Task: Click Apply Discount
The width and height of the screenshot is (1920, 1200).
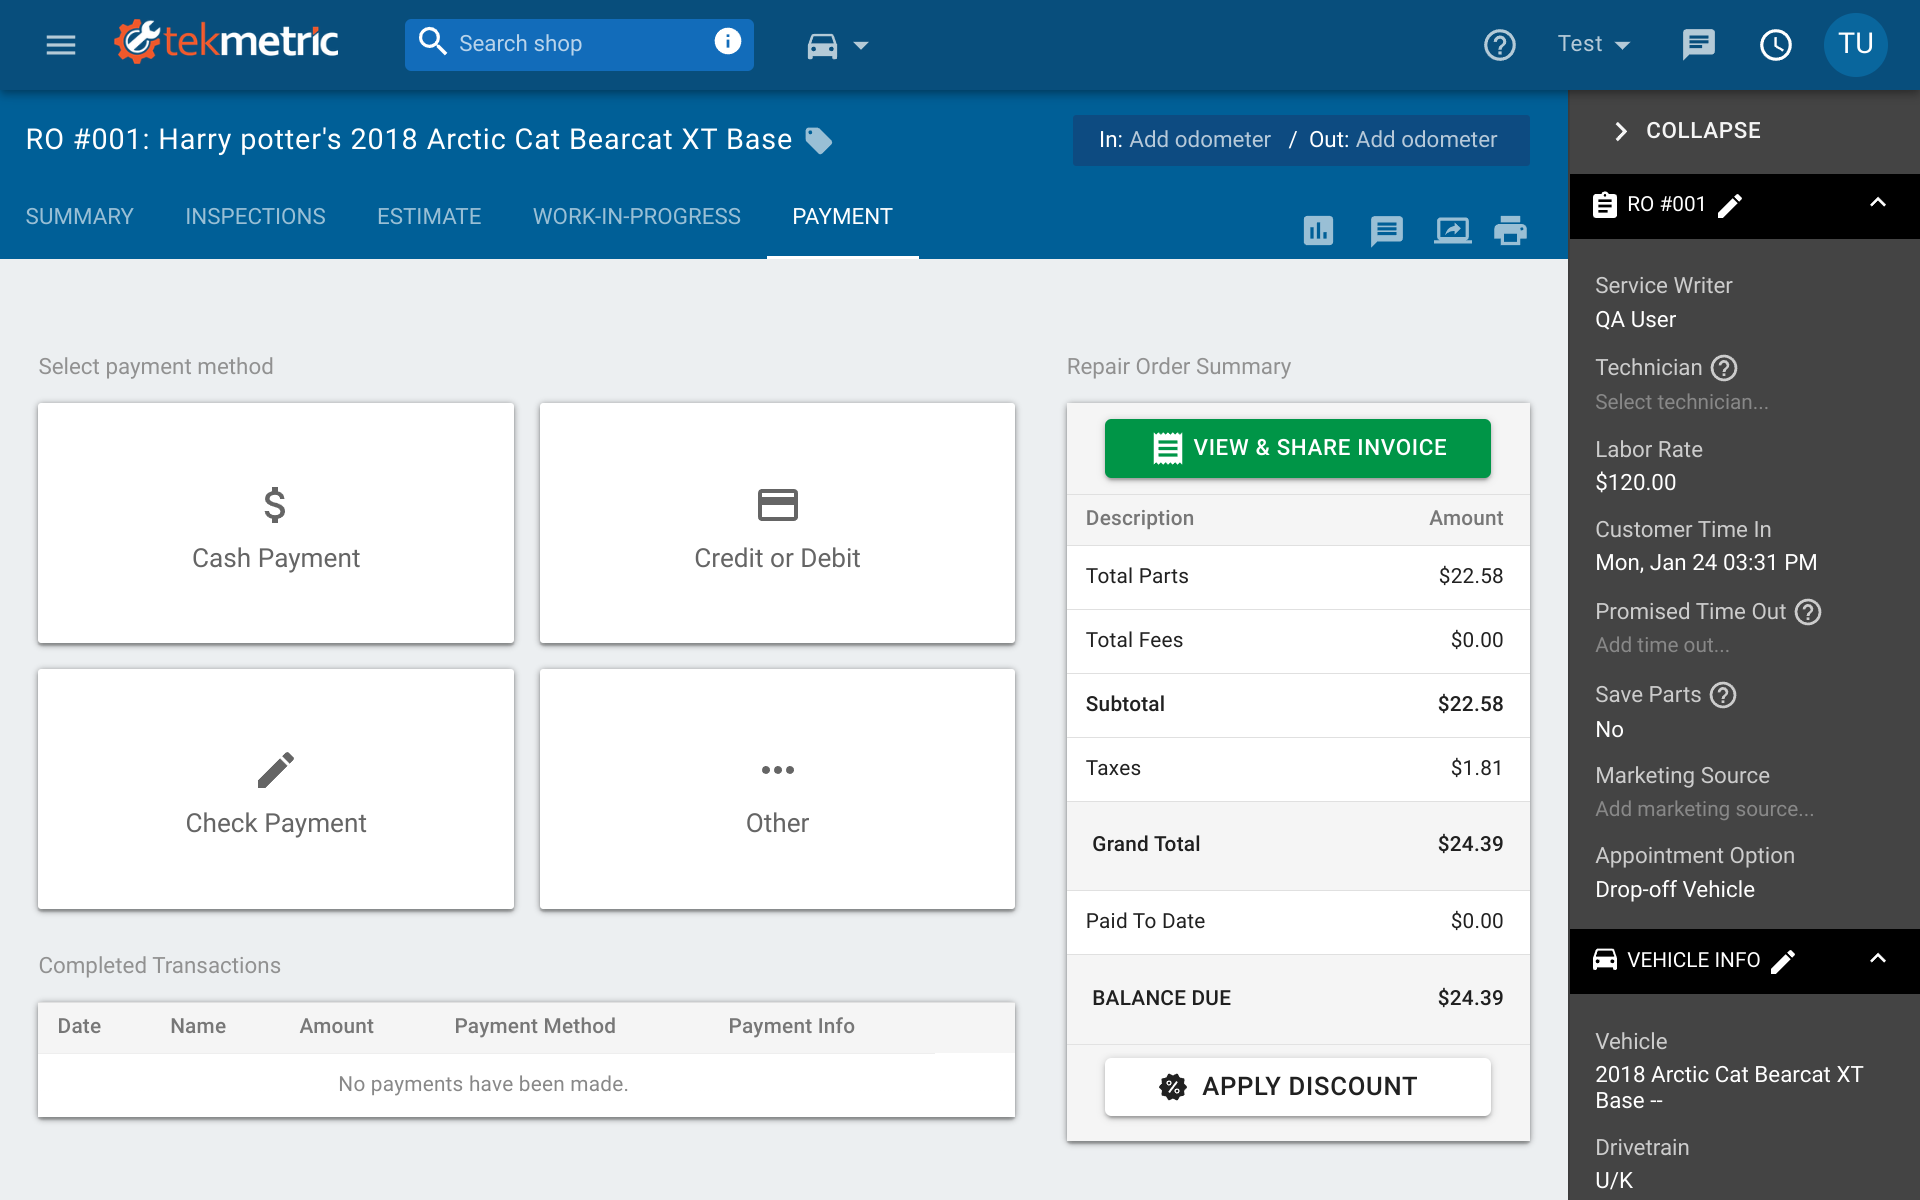Action: (x=1297, y=1086)
